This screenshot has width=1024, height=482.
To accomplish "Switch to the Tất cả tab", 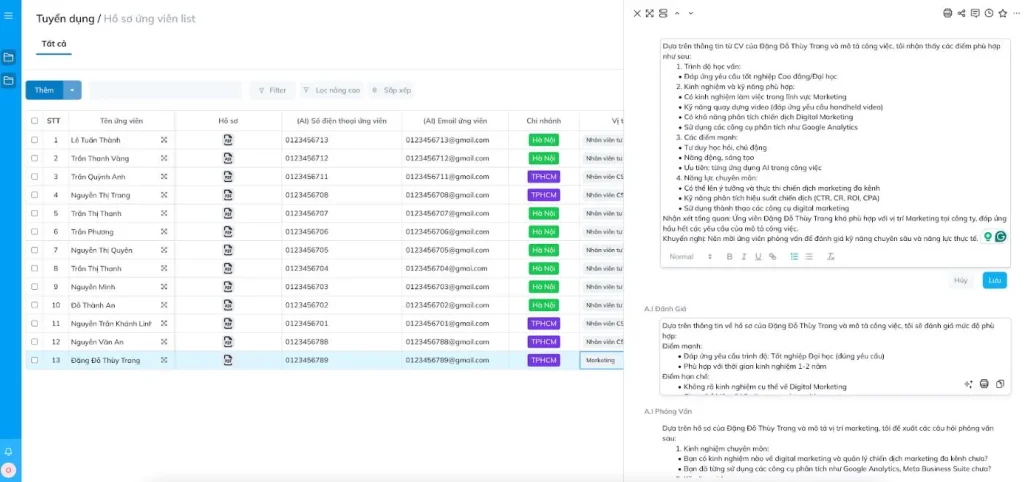I will (54, 44).
